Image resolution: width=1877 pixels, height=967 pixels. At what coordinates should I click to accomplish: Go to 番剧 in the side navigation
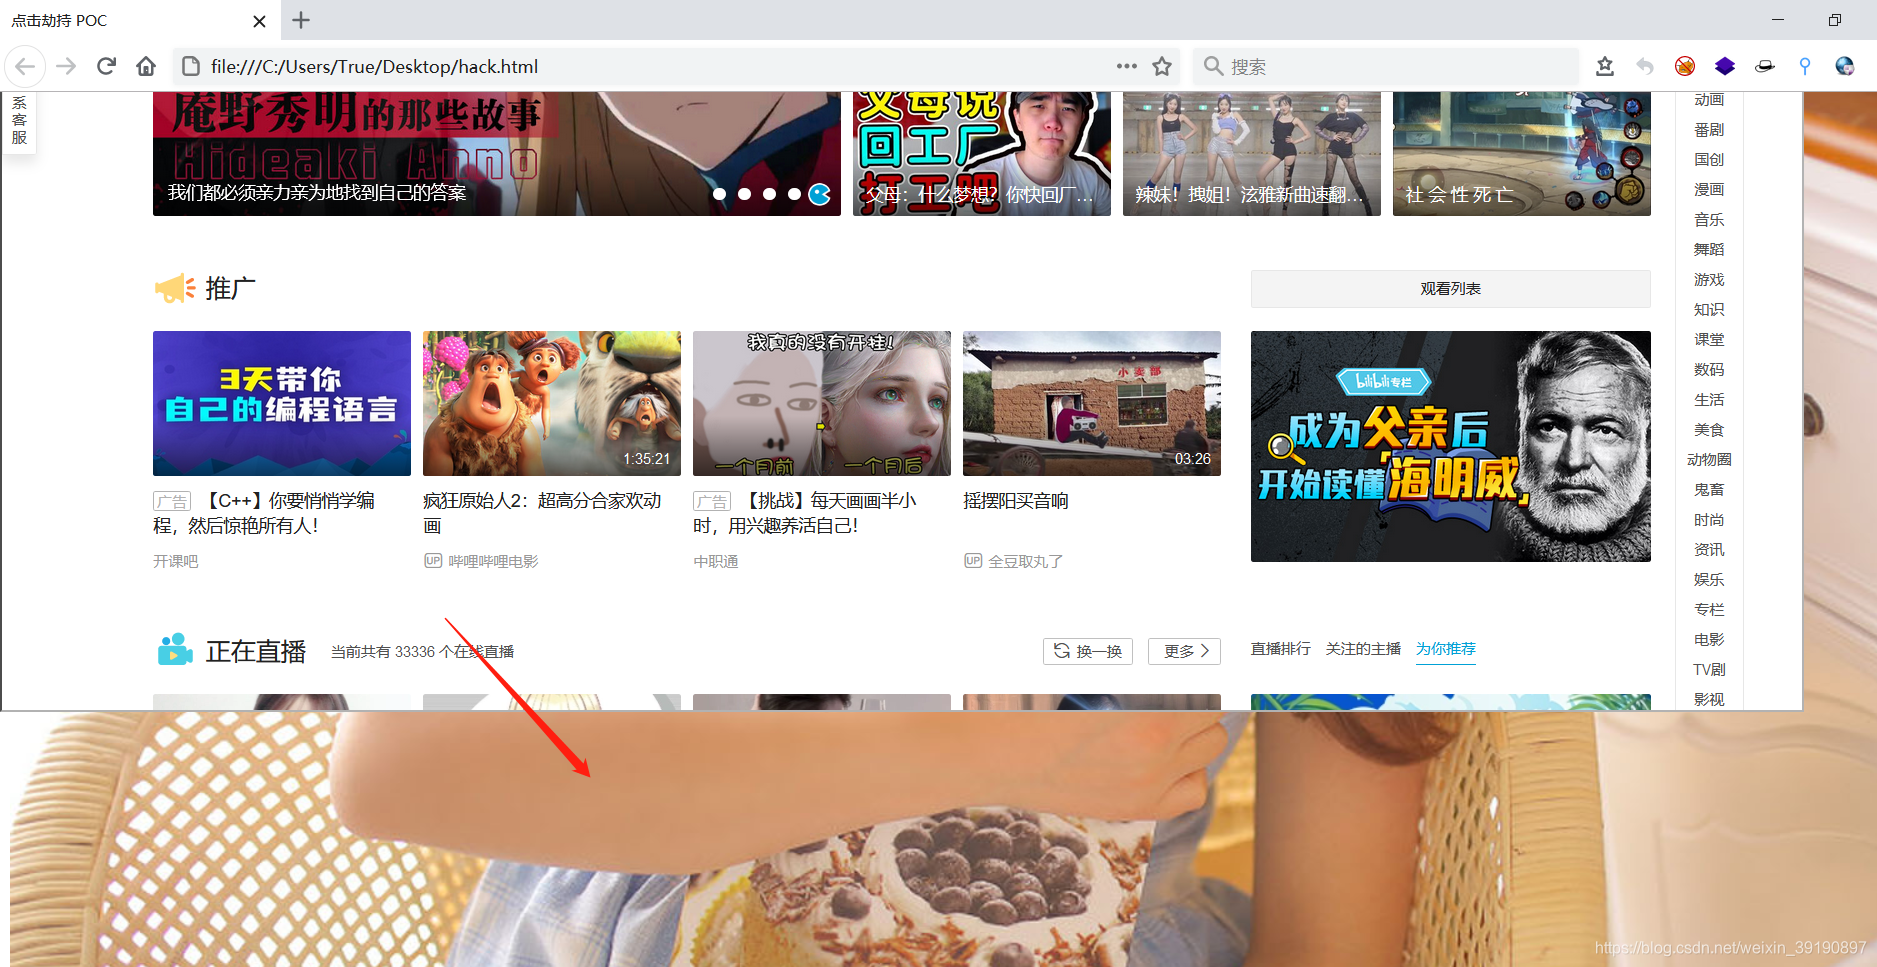pos(1709,130)
